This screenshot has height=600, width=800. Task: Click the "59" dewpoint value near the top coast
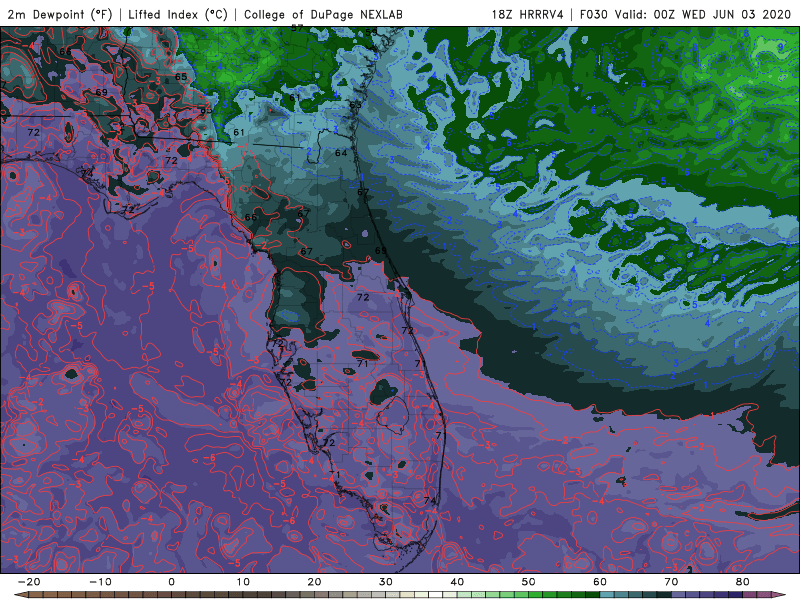(371, 32)
